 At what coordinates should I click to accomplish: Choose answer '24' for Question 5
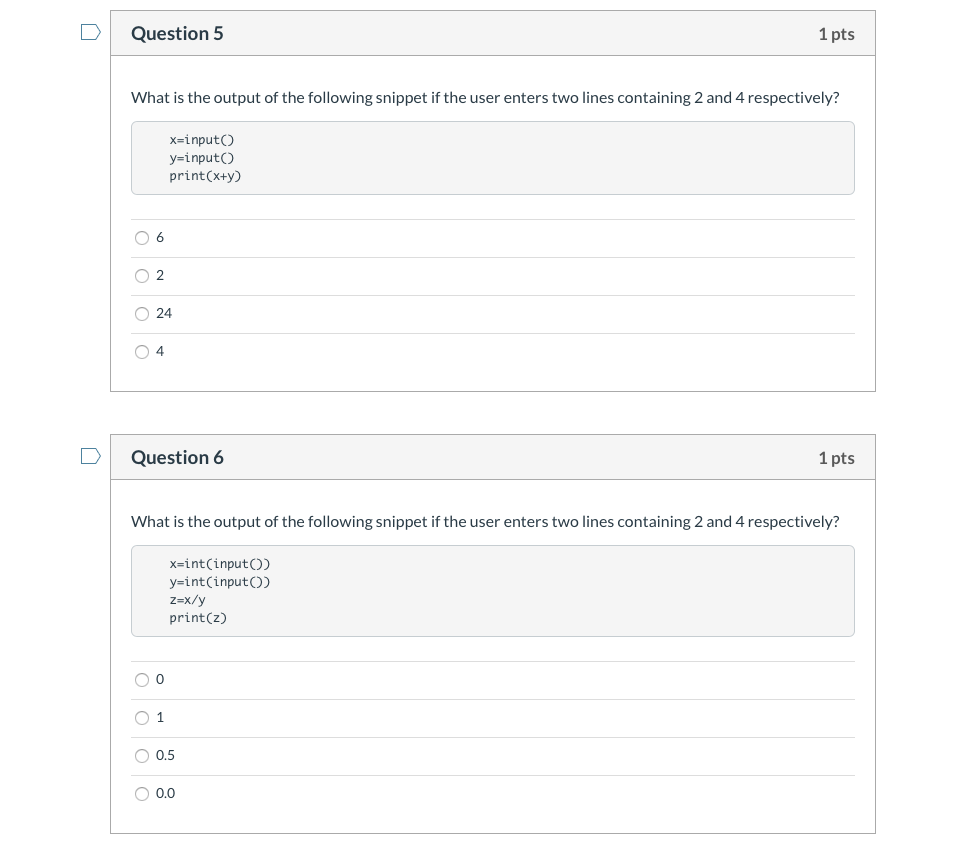point(142,313)
